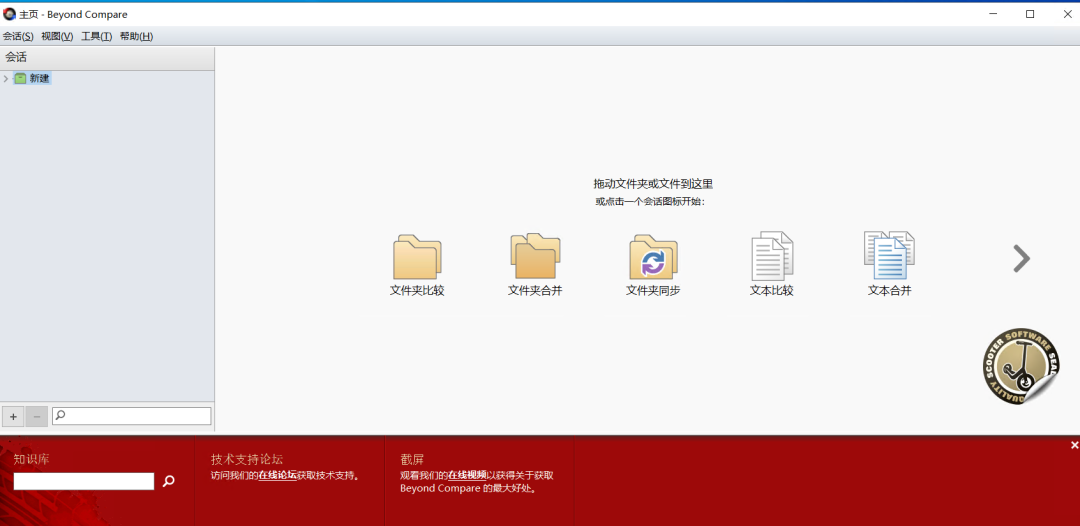
Task: Open the 视图(V) menu
Action: coord(57,36)
